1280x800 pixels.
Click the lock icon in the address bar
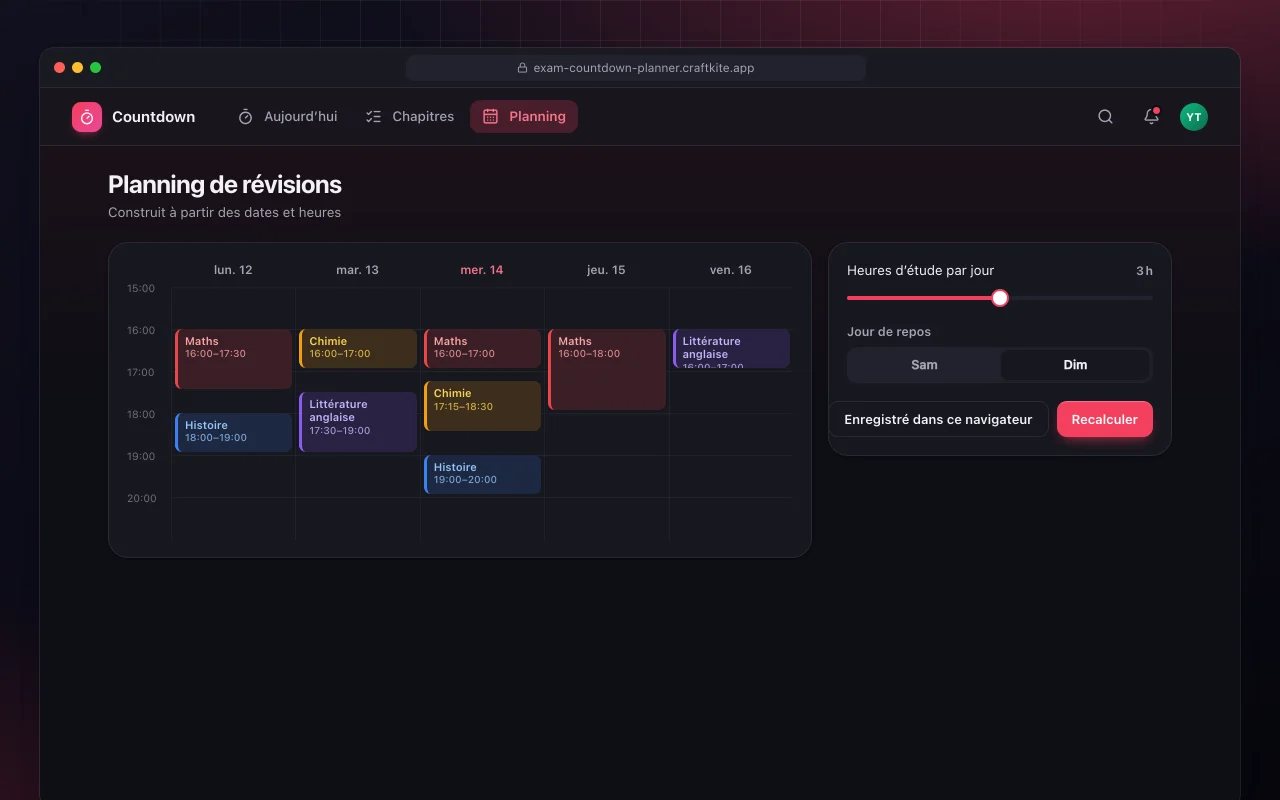522,68
